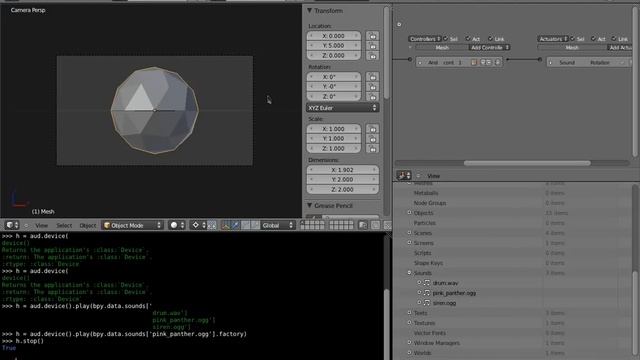Collapse the Sounds tree entry
This screenshot has height=360, width=640.
[x=409, y=273]
